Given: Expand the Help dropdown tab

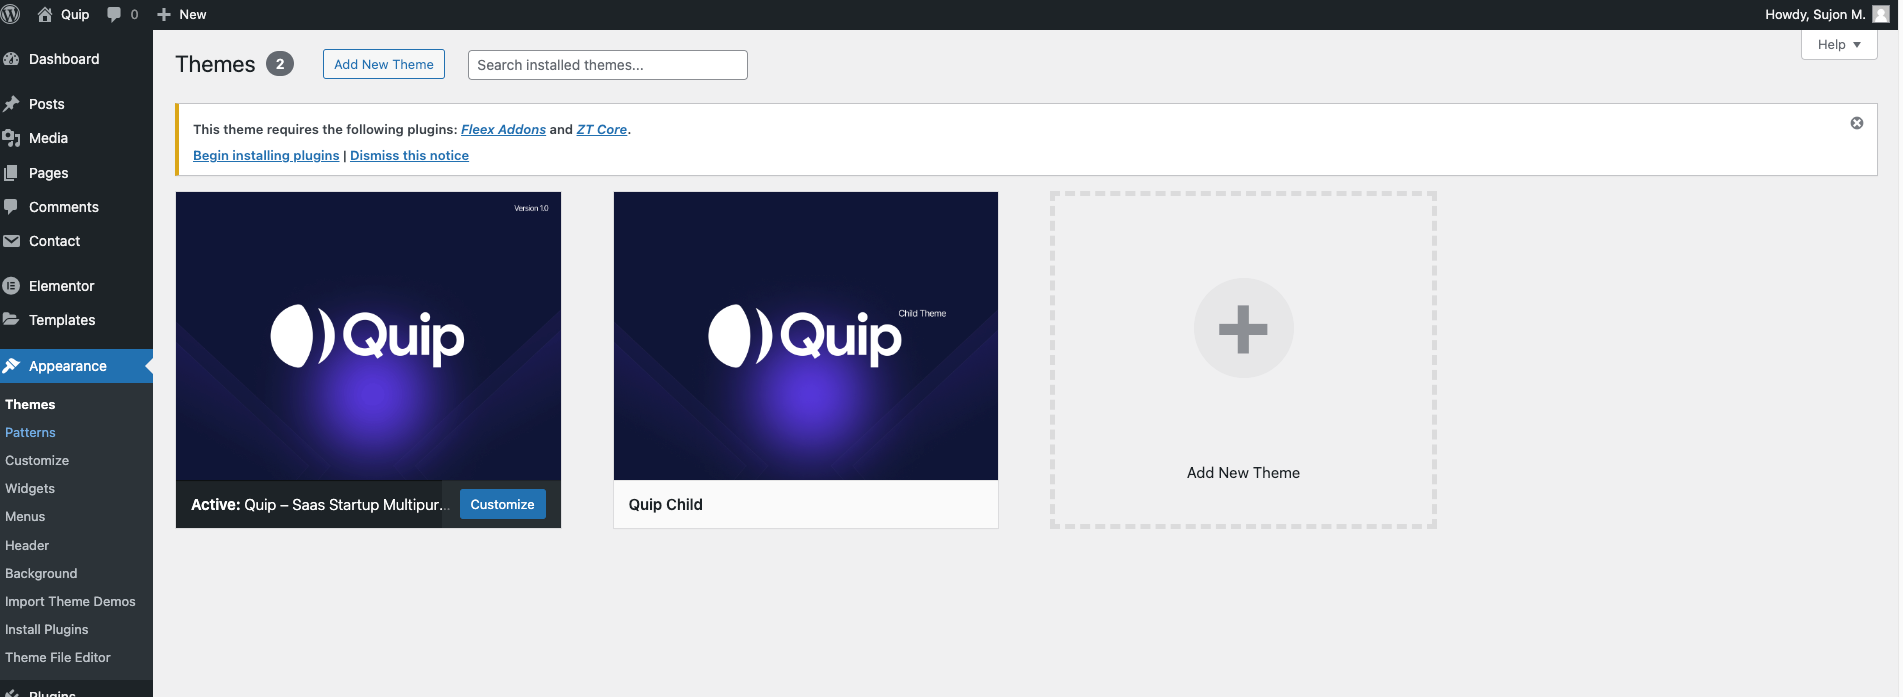Looking at the screenshot, I should coord(1839,45).
